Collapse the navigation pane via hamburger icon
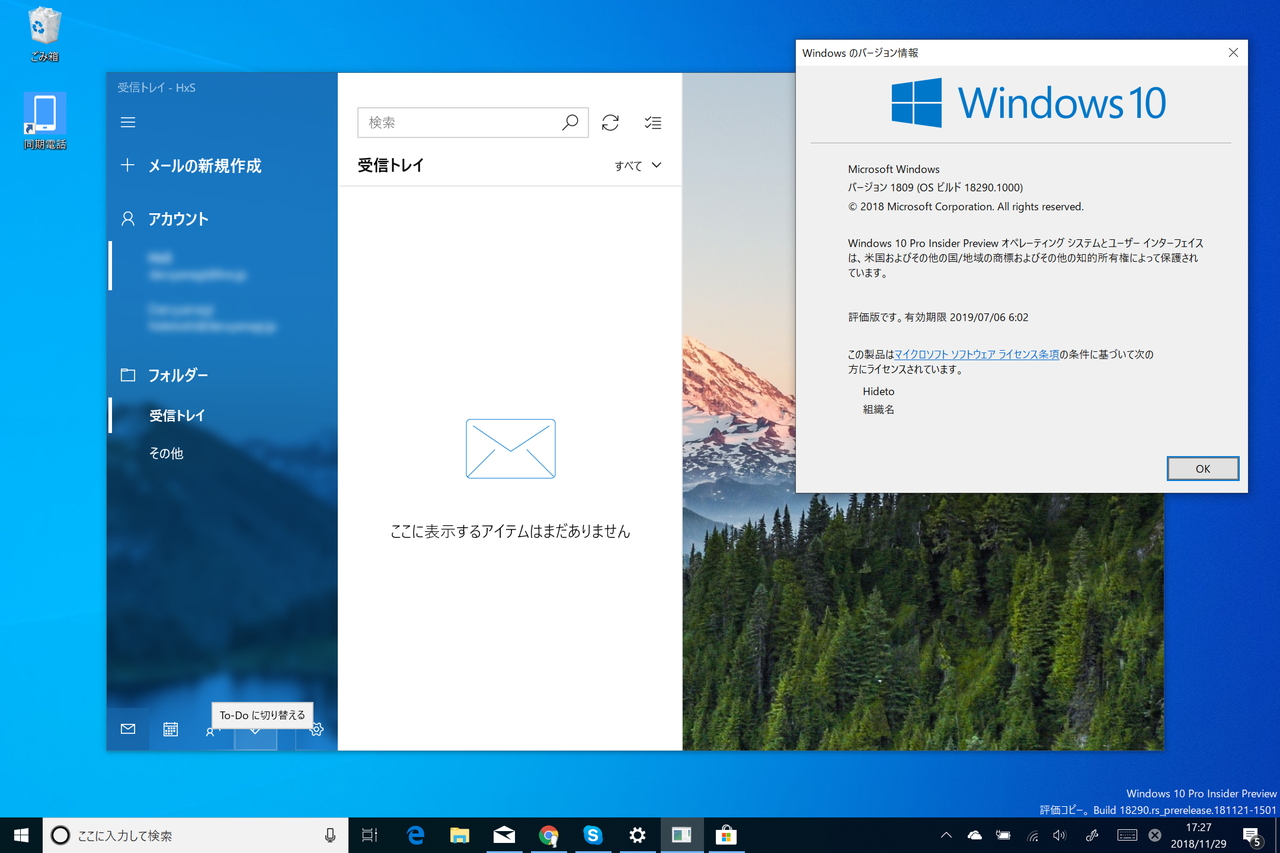 [x=128, y=122]
